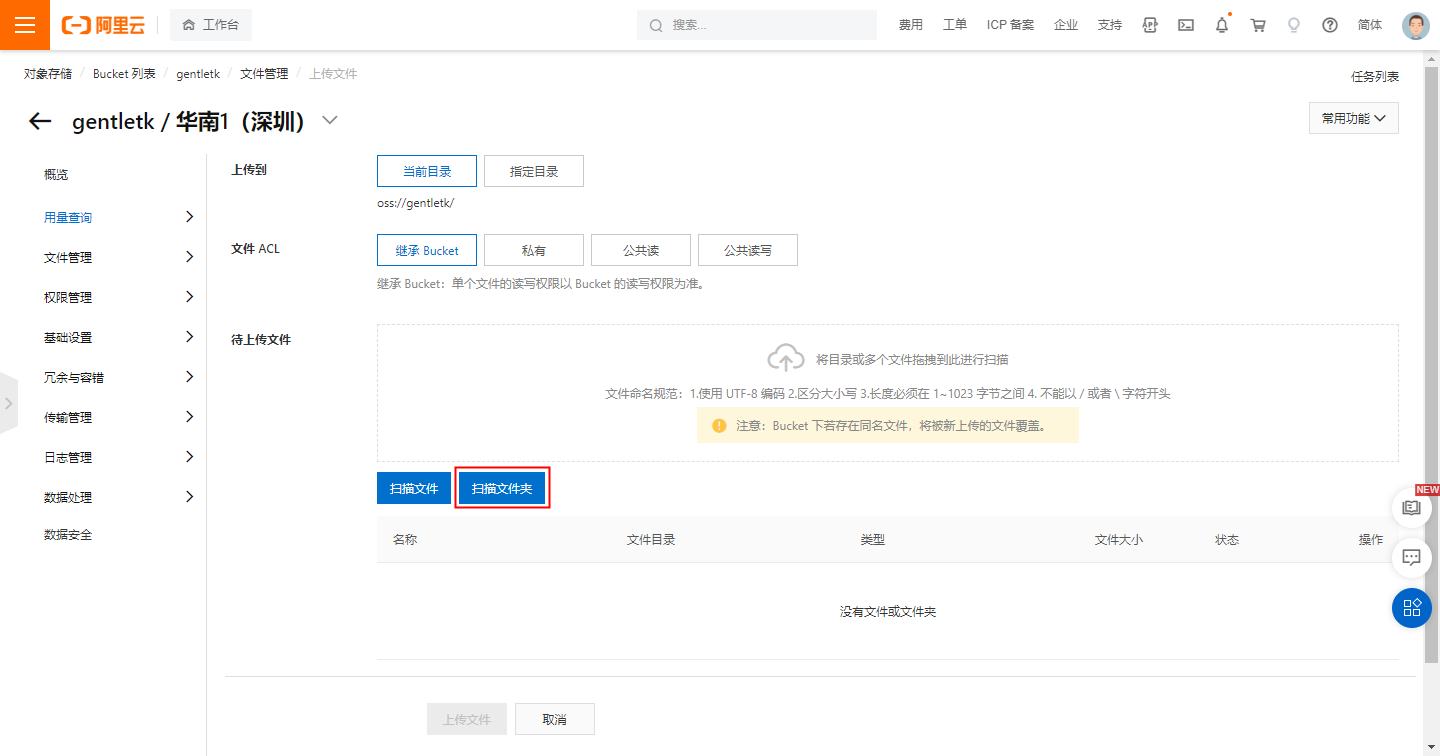Expand the 文件管理 sidebar section
This screenshot has width=1440, height=756.
118,257
